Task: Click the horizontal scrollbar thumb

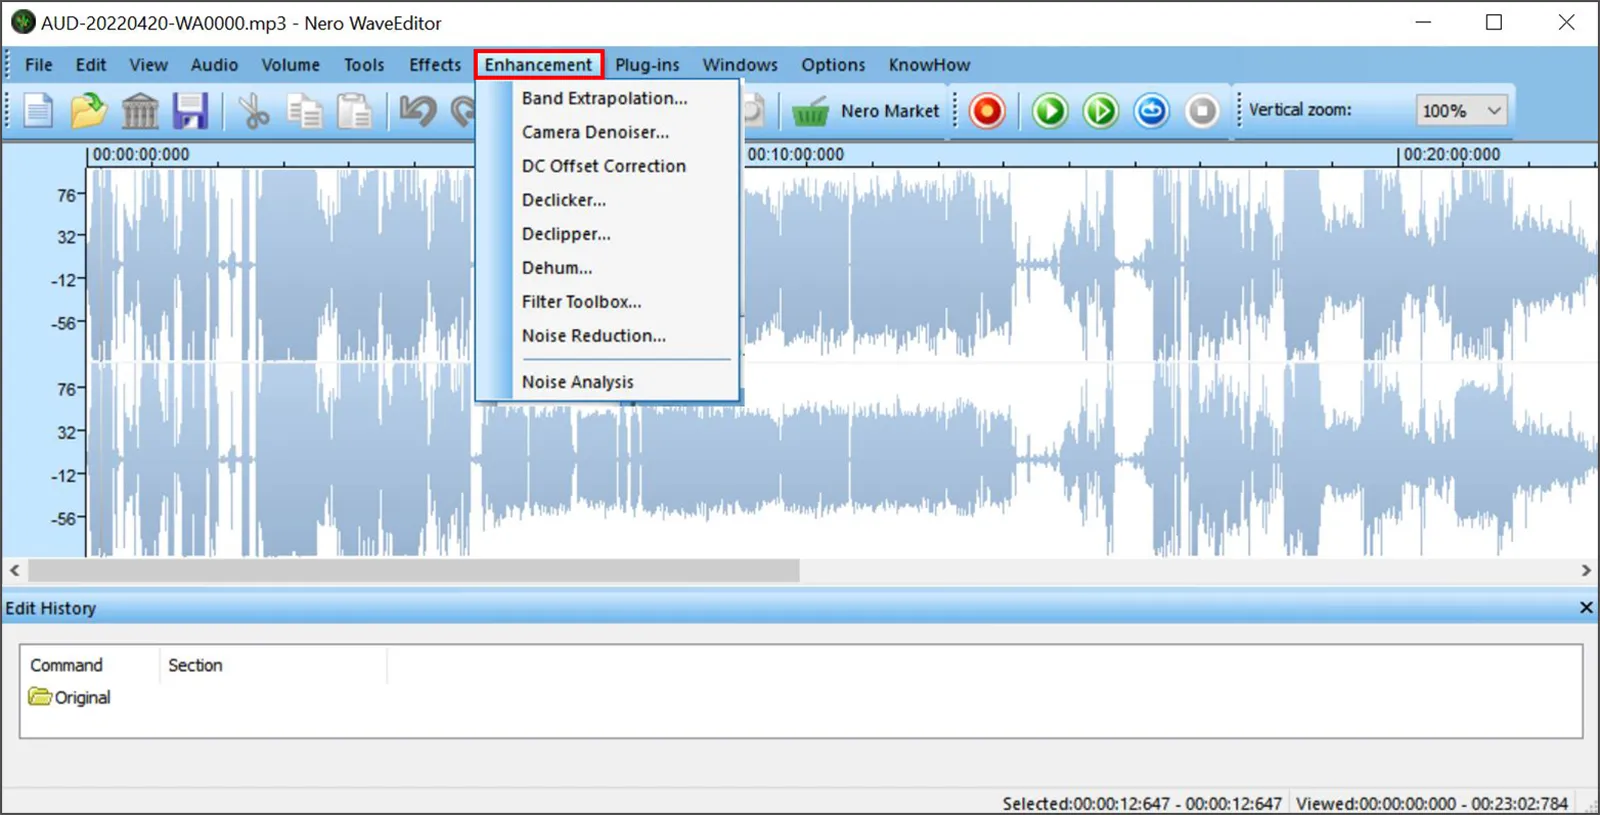Action: click(x=414, y=570)
